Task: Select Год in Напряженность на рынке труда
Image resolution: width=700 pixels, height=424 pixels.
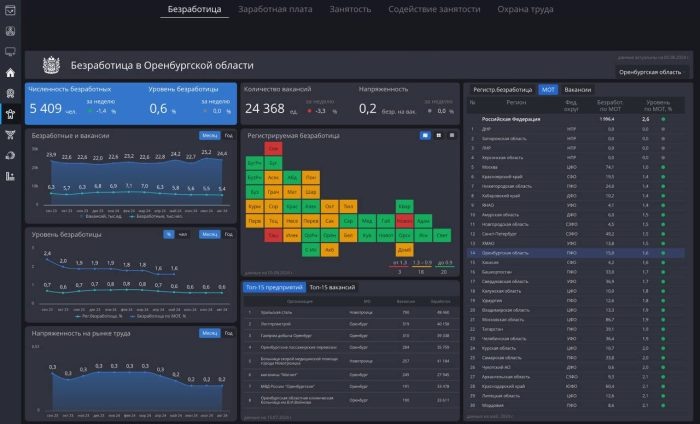Action: pos(229,333)
